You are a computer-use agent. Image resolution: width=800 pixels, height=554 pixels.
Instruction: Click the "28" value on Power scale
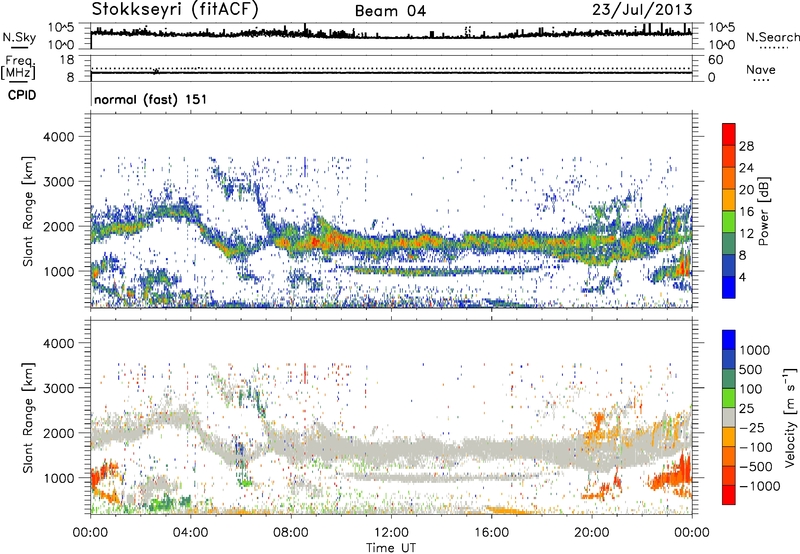pyautogui.click(x=746, y=146)
